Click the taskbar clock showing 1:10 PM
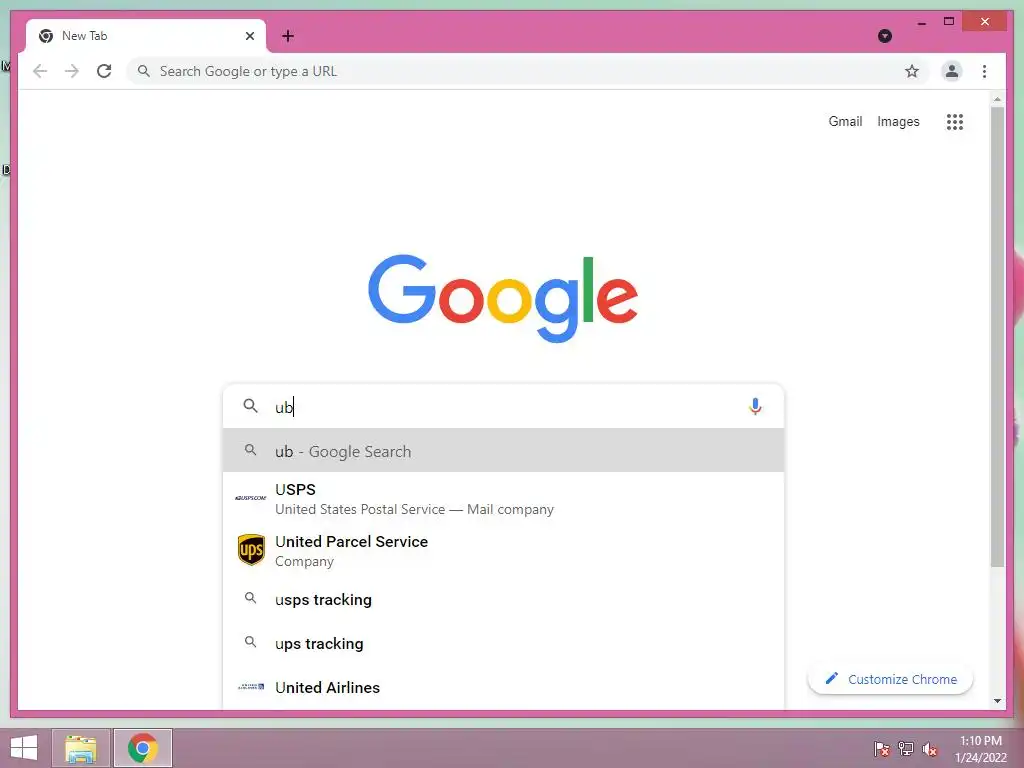The height and width of the screenshot is (768, 1024). 980,749
